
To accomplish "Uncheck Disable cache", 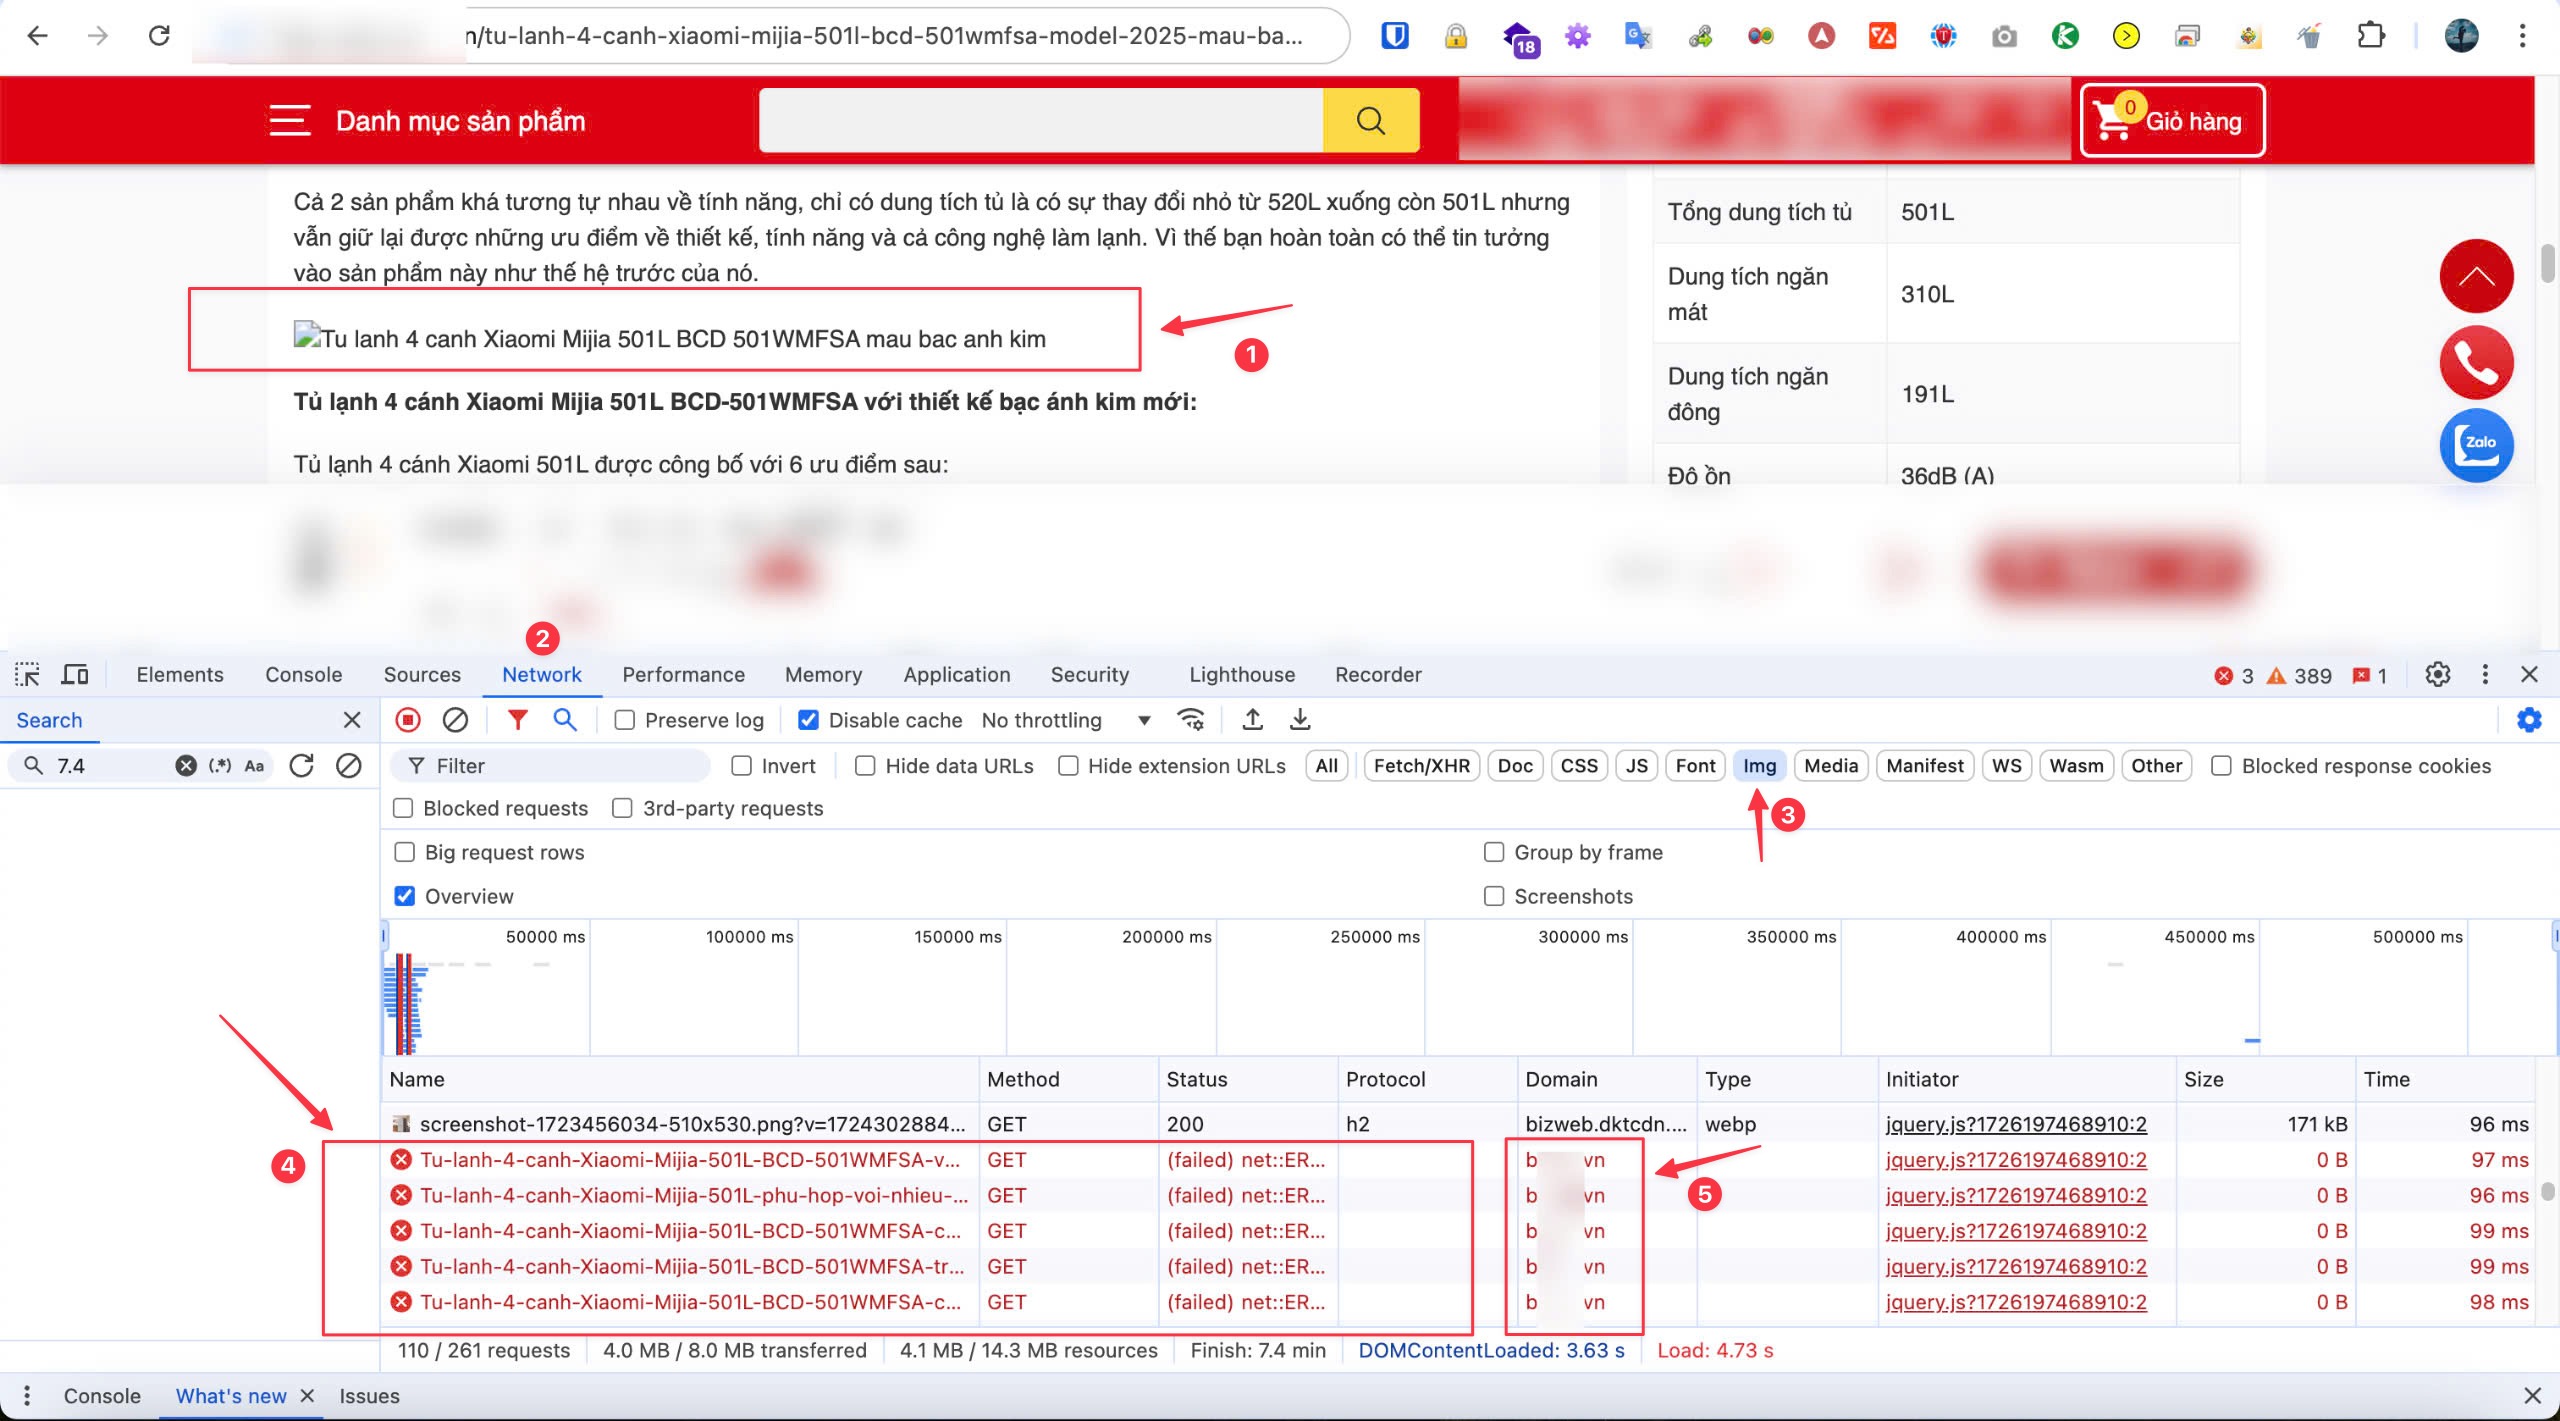I will [x=809, y=720].
